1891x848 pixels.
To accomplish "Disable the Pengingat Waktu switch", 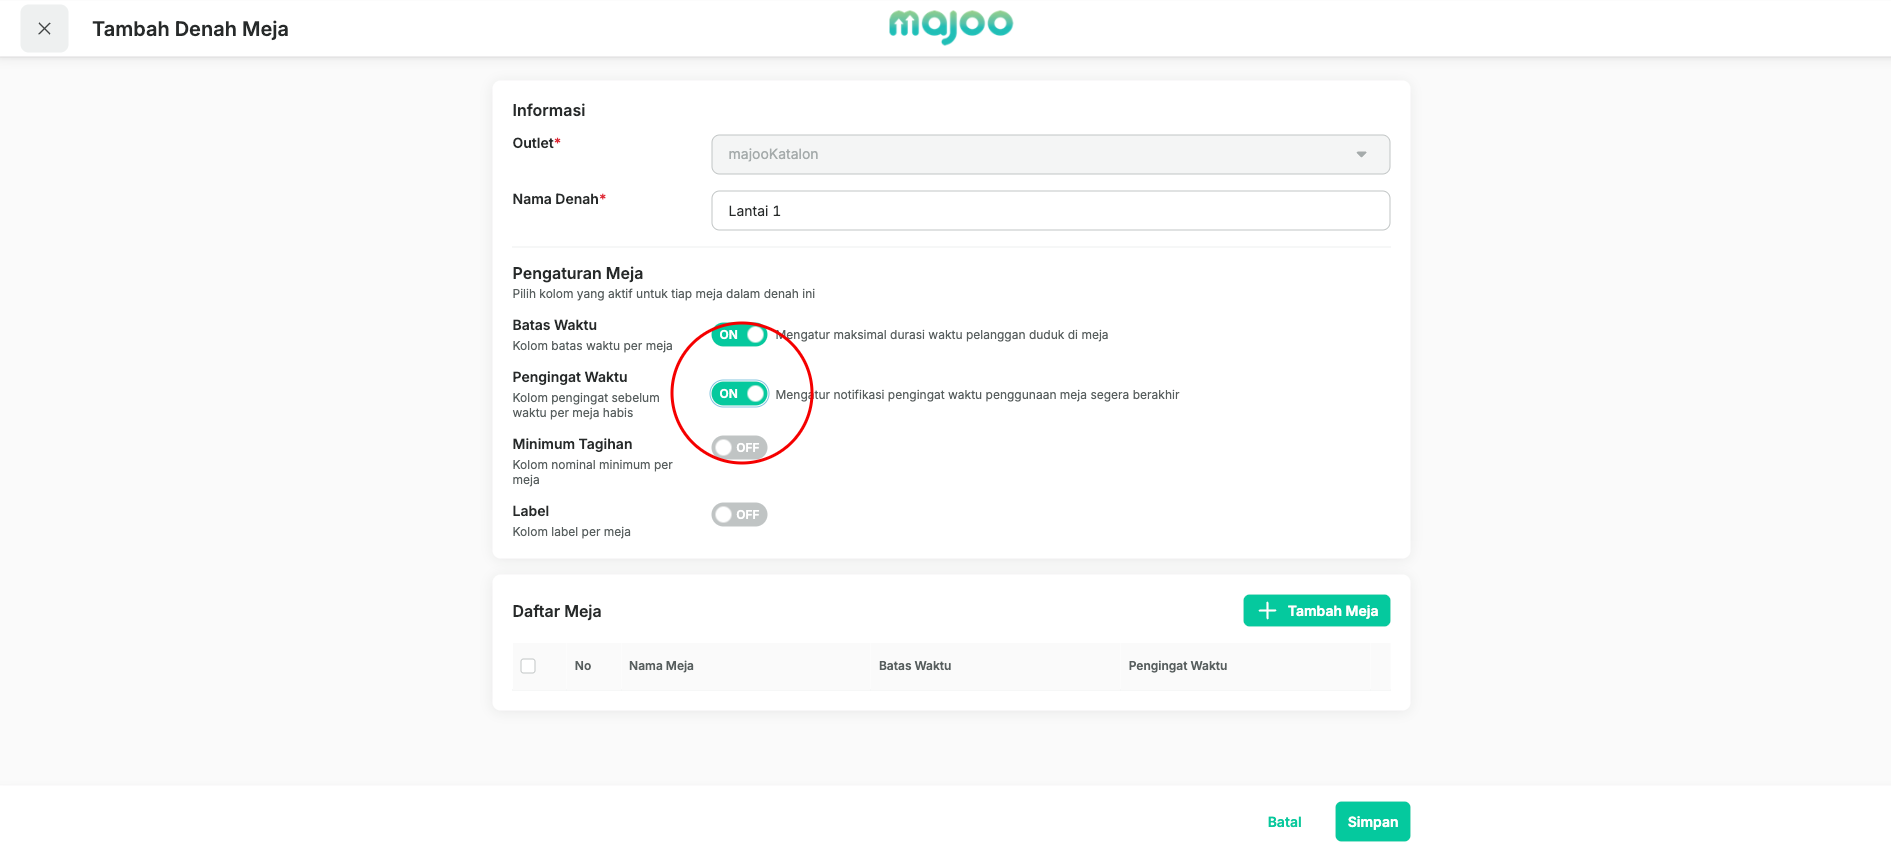I will (x=740, y=394).
